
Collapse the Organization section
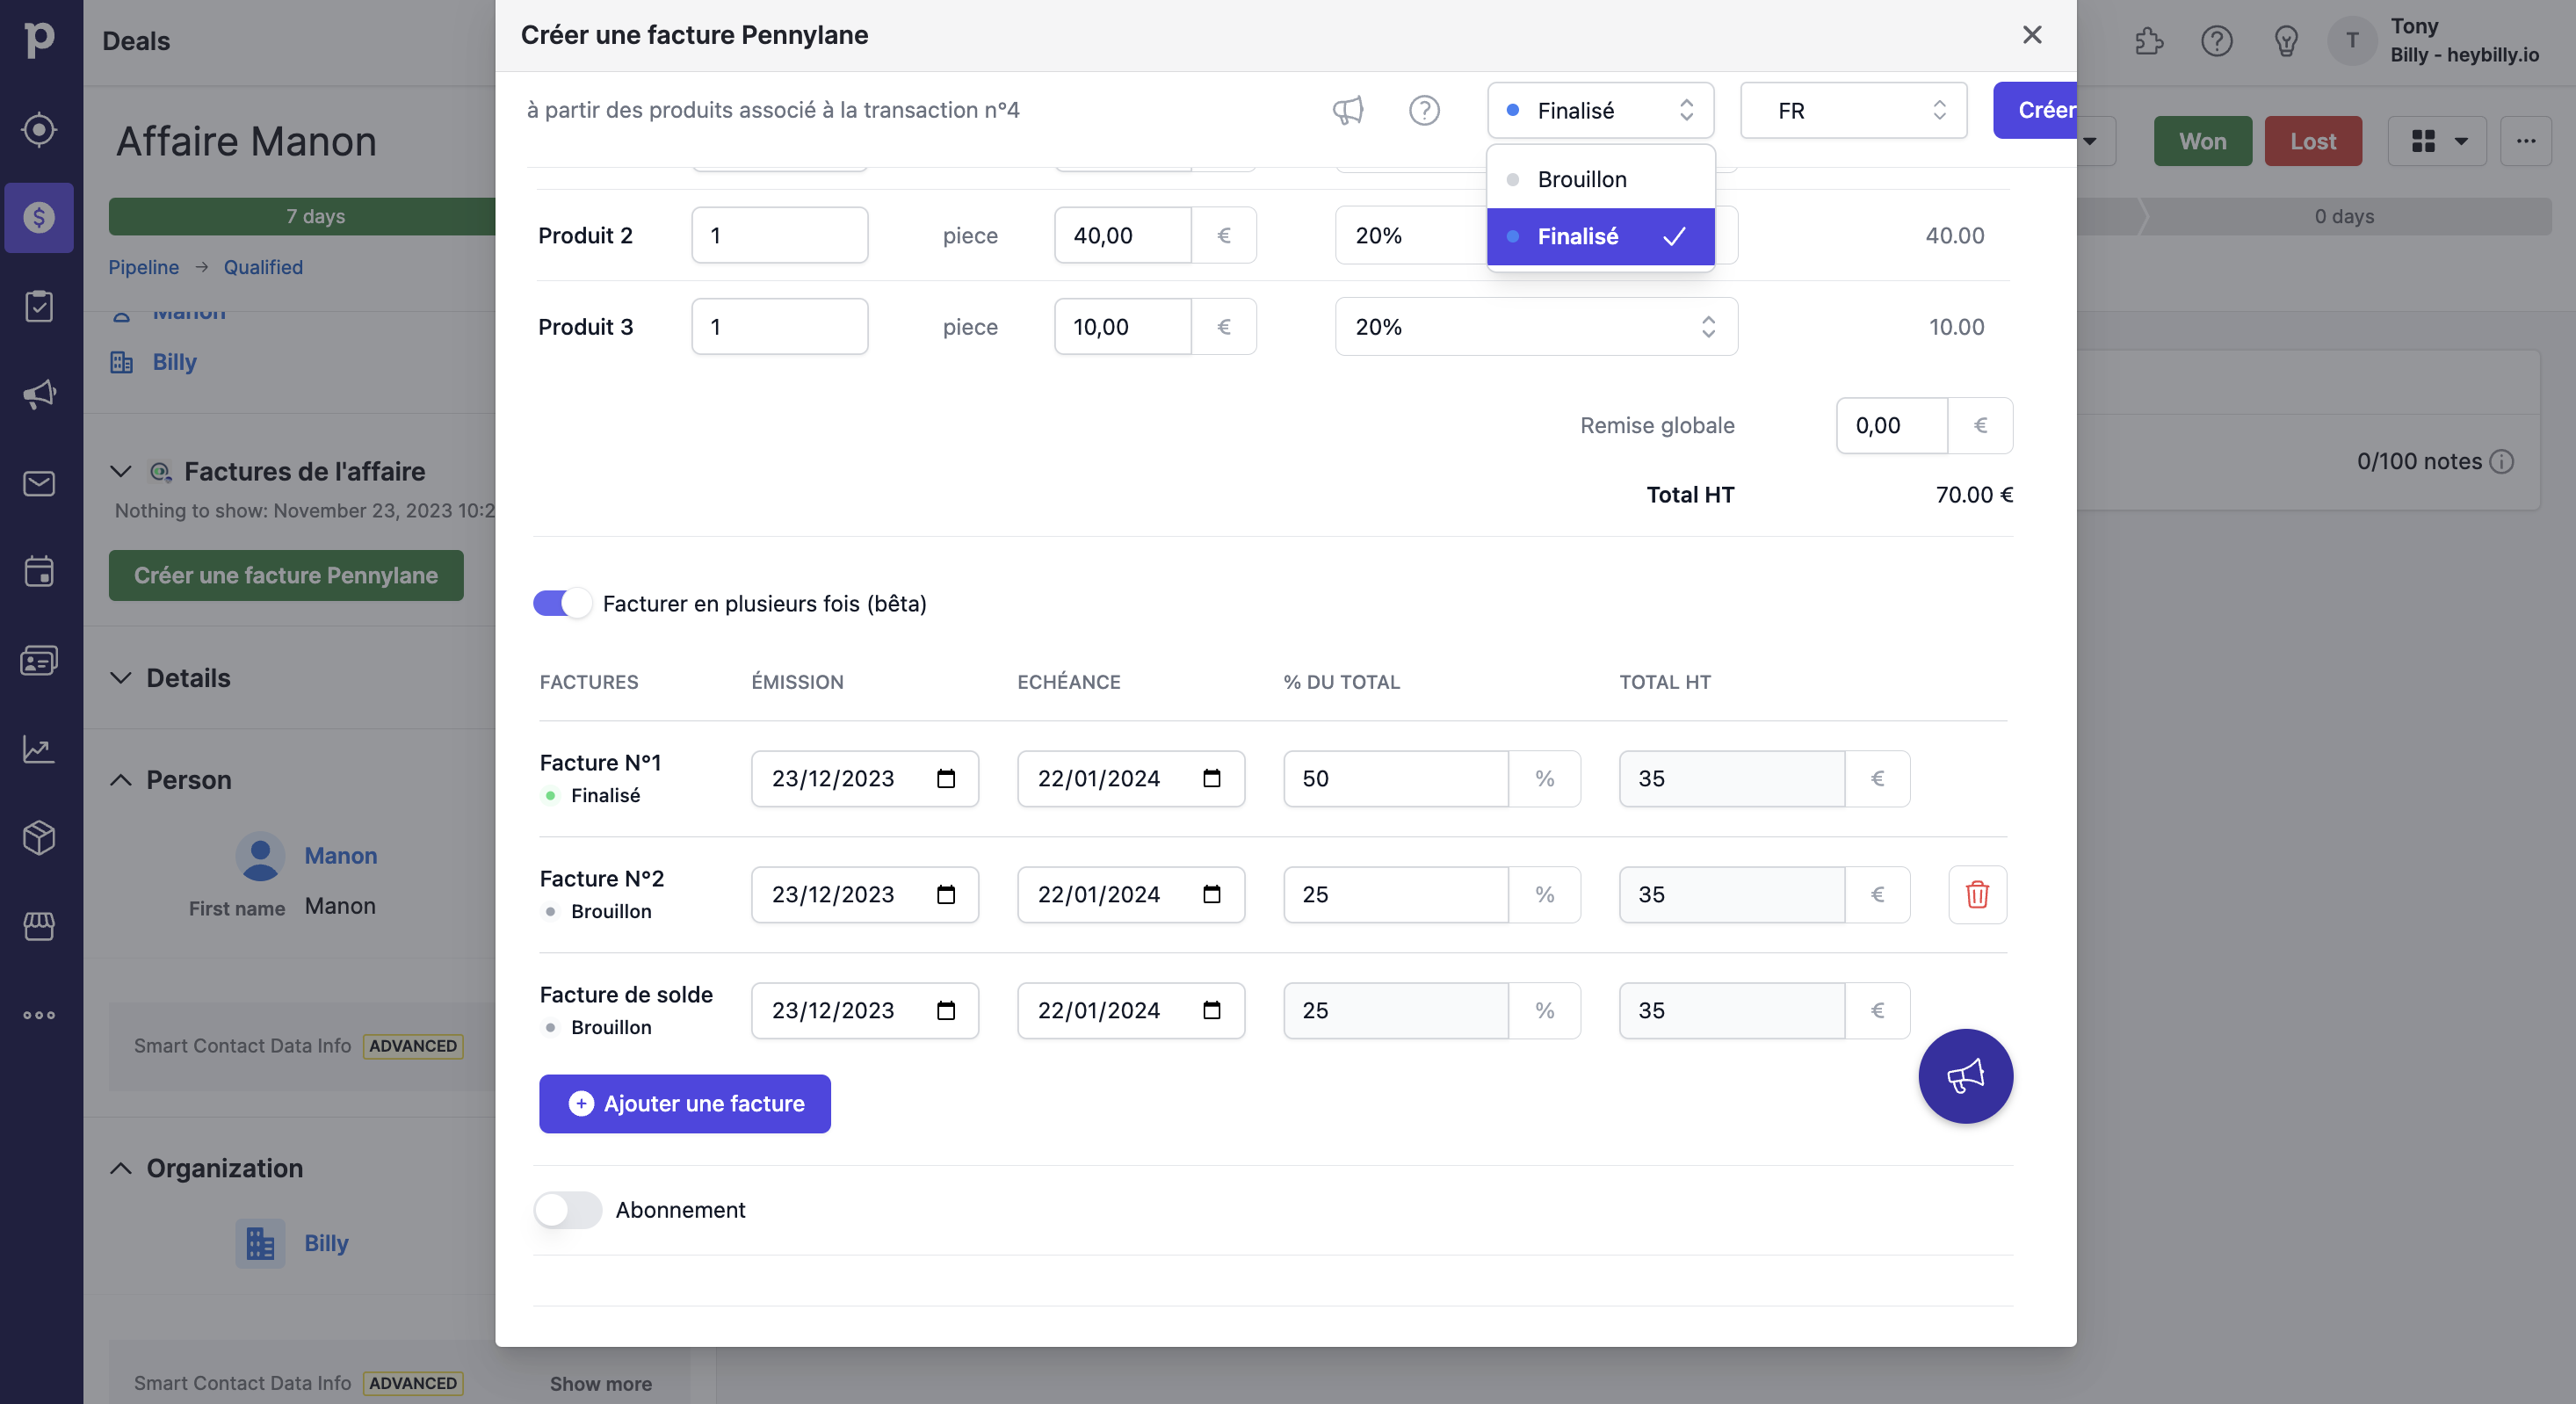[x=121, y=1168]
